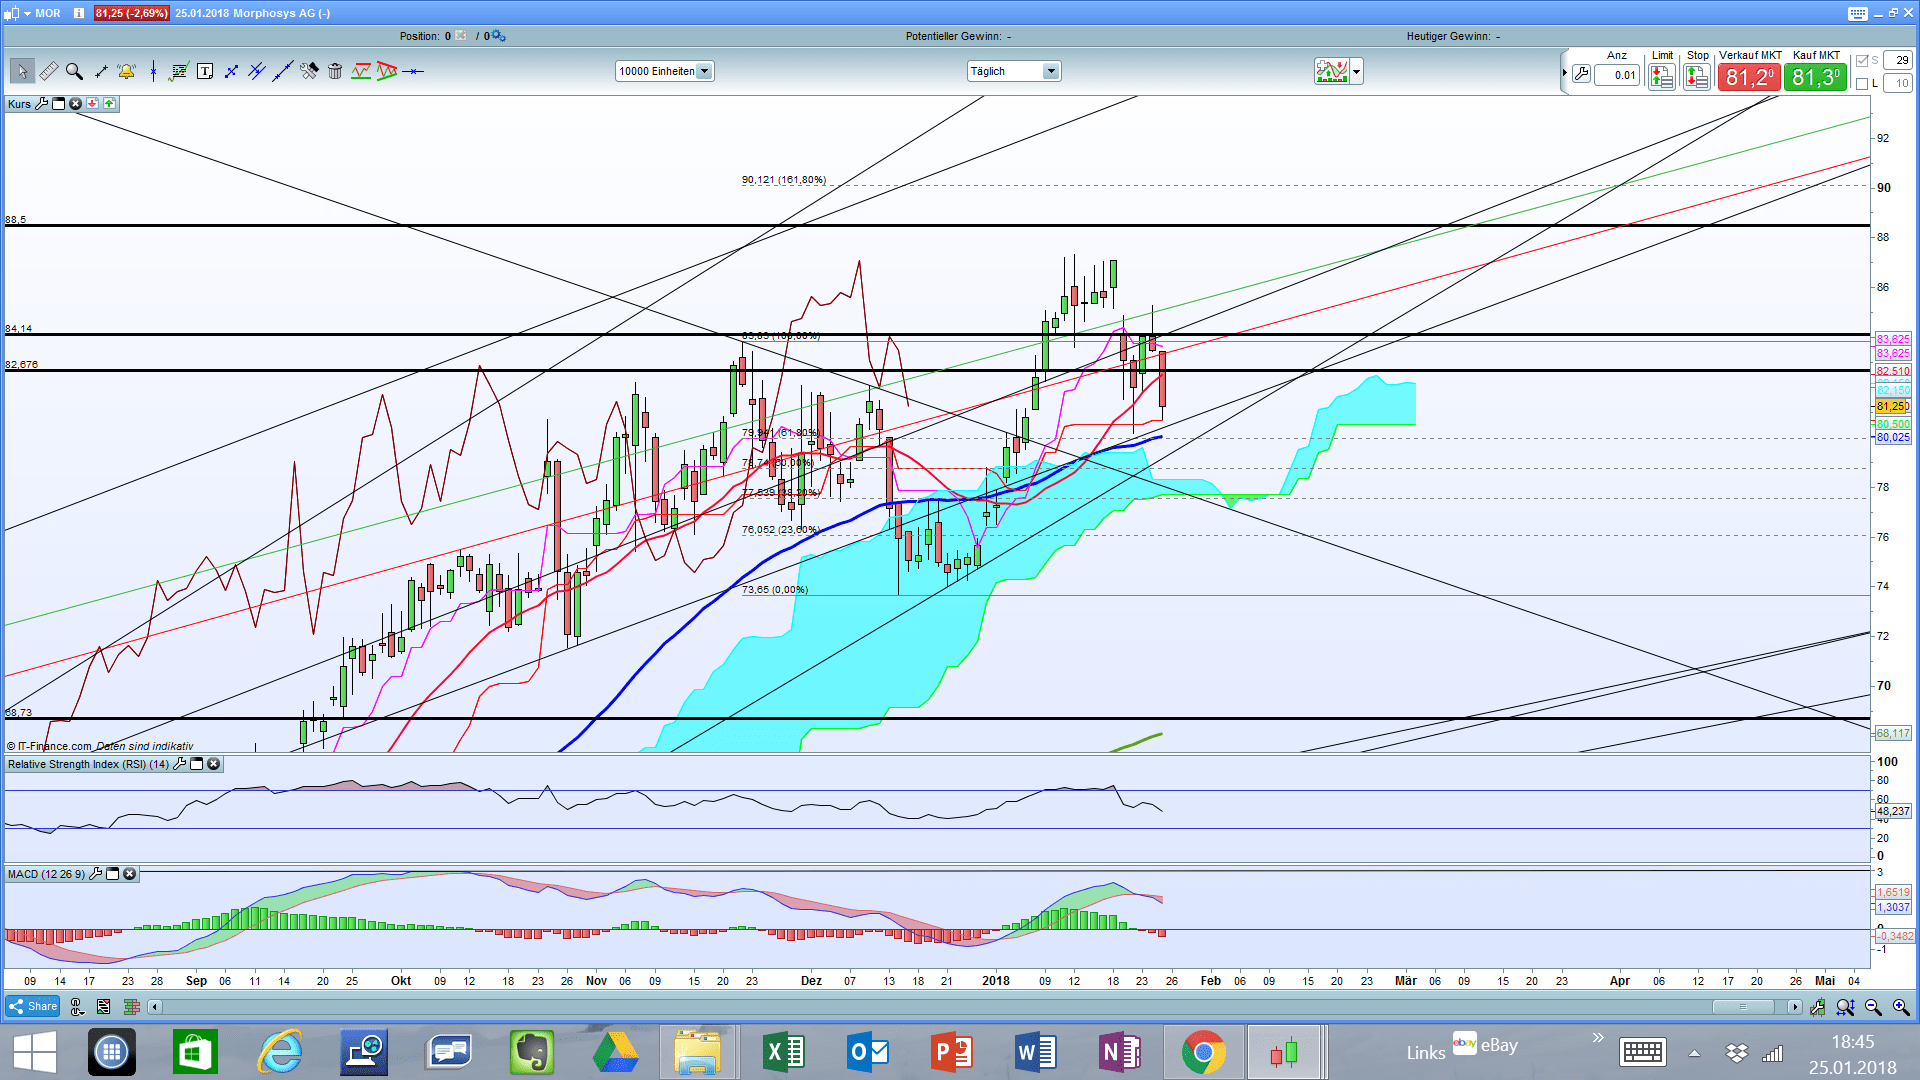Toggle Position lock checkbox
Image resolution: width=1920 pixels, height=1080 pixels.
[x=461, y=36]
